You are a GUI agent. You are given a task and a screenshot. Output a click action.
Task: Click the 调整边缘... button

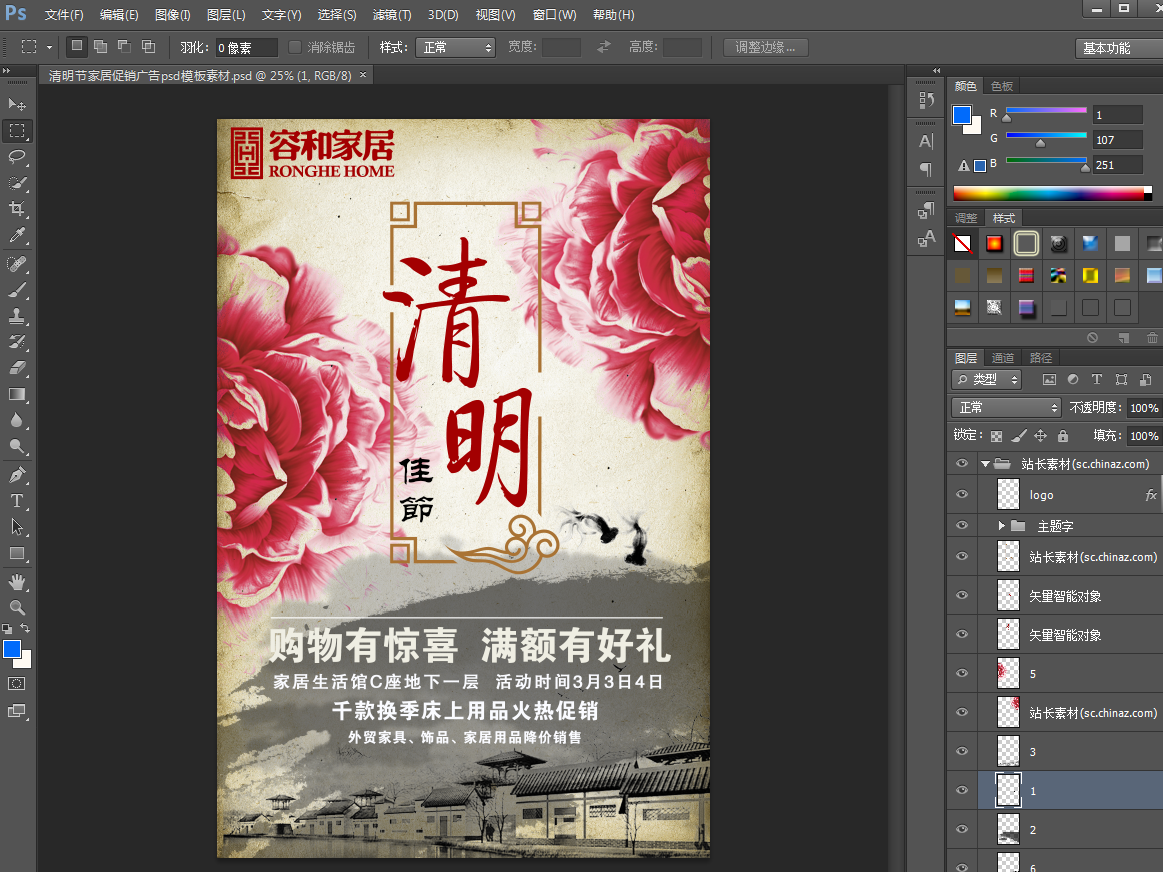[765, 47]
